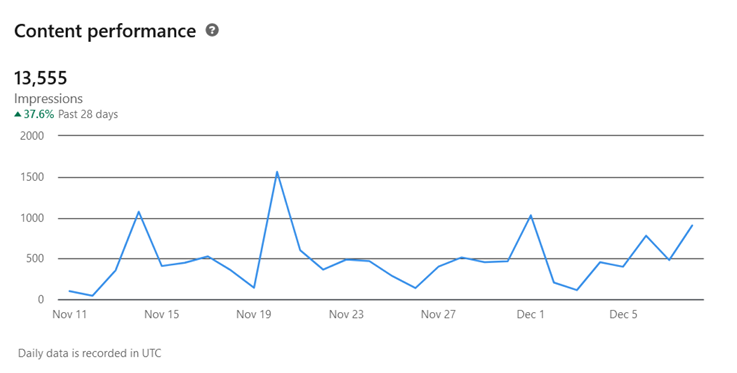
Task: Click the Nov 11 axis label
Action: (70, 314)
